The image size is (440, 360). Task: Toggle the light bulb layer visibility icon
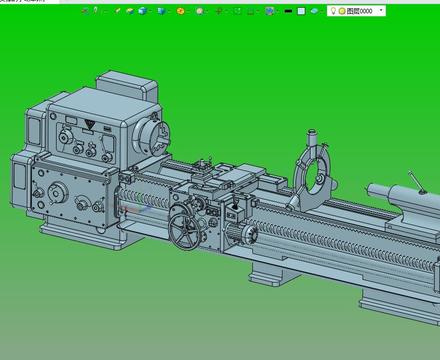click(333, 11)
